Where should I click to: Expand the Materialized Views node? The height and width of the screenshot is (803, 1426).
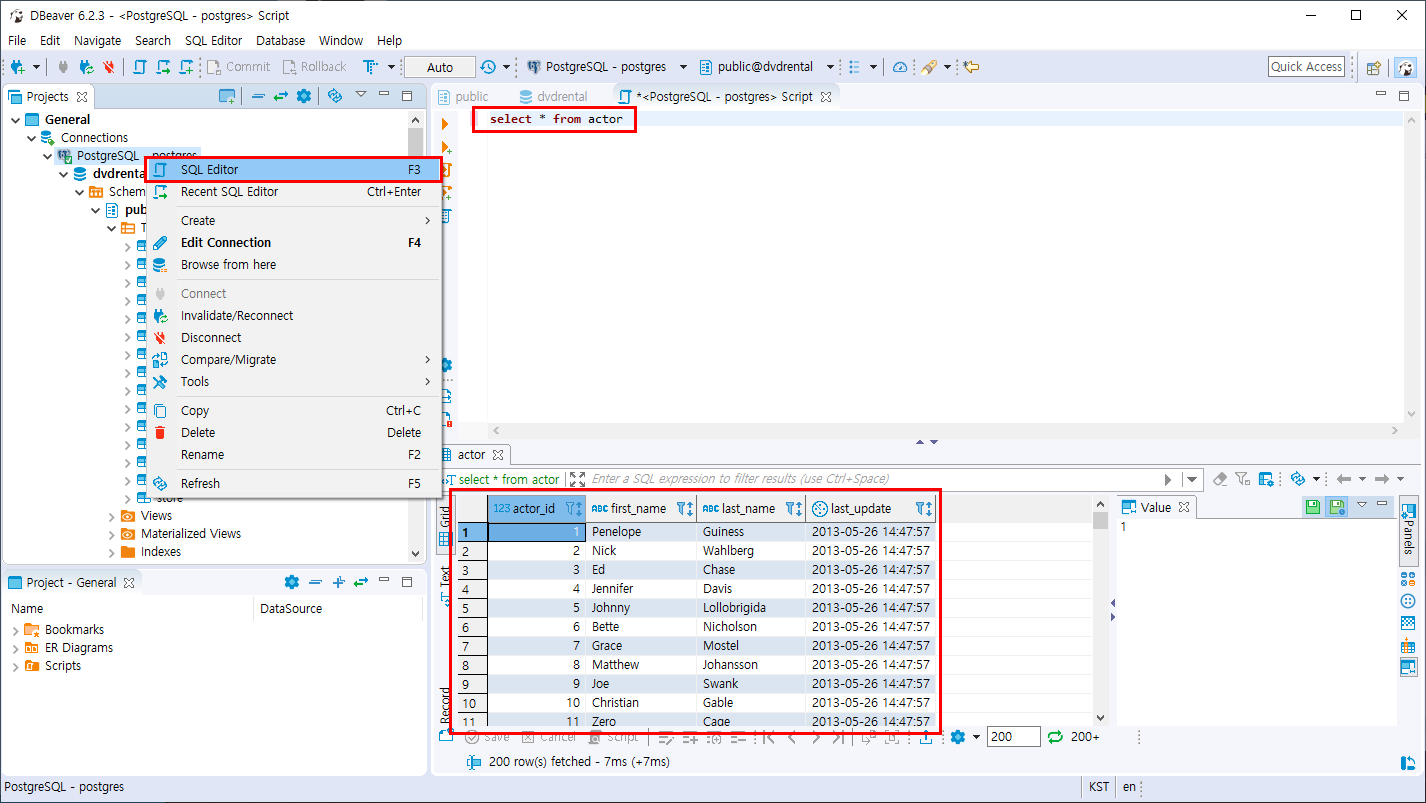click(112, 534)
